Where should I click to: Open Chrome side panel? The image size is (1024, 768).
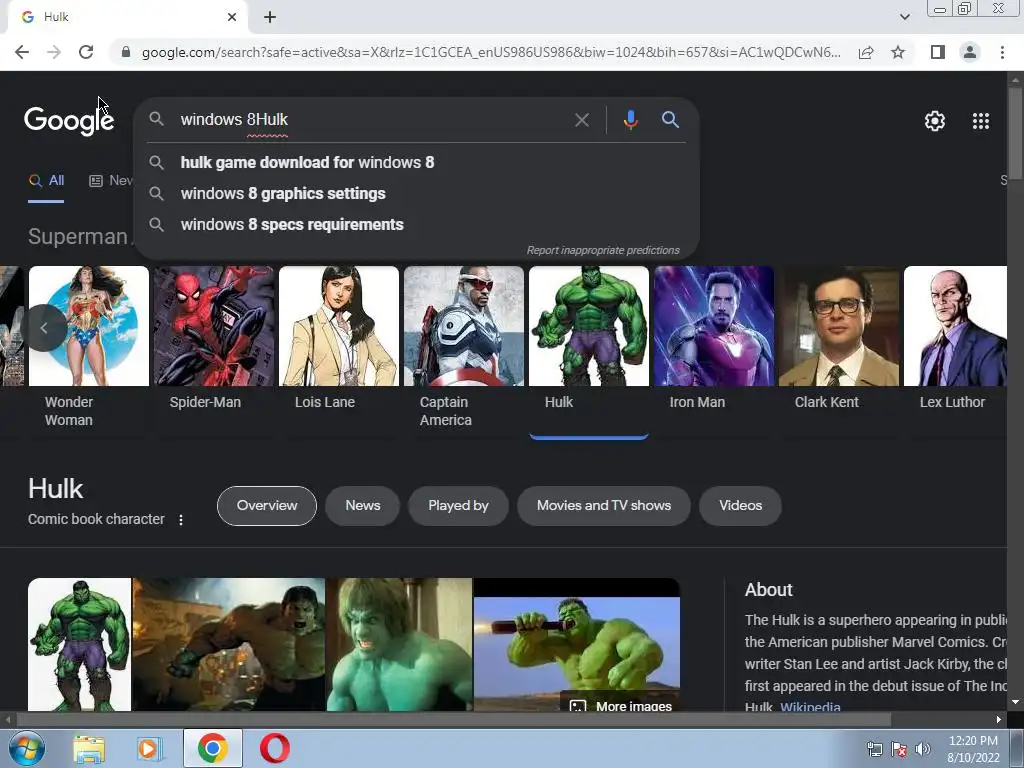(x=938, y=52)
